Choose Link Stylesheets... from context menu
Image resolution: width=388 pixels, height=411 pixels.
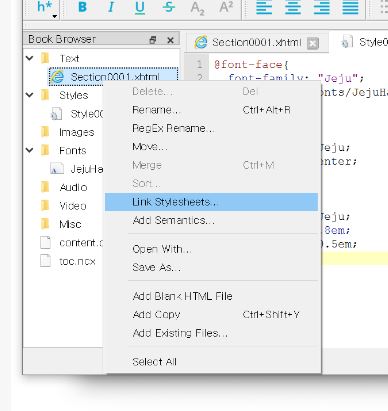coord(211,202)
